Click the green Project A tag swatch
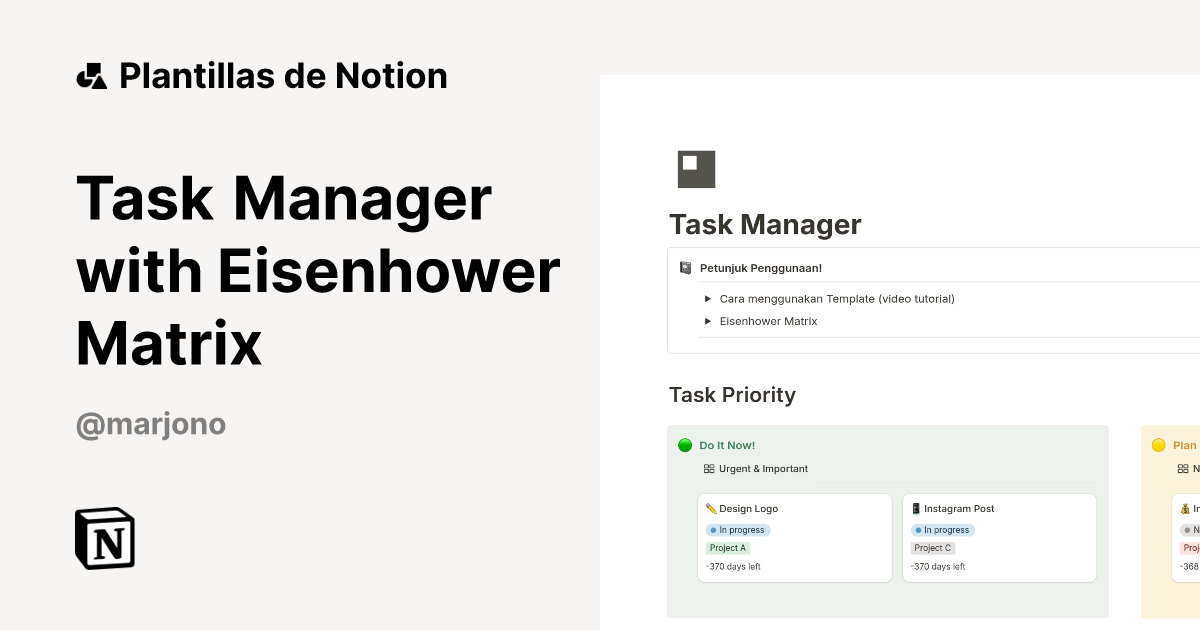The height and width of the screenshot is (630, 1200). coord(727,548)
